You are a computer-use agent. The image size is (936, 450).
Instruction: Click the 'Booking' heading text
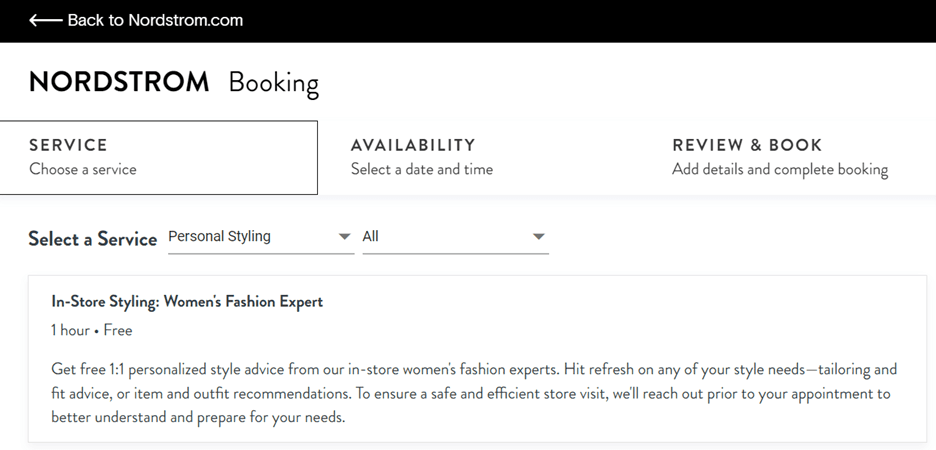coord(274,83)
